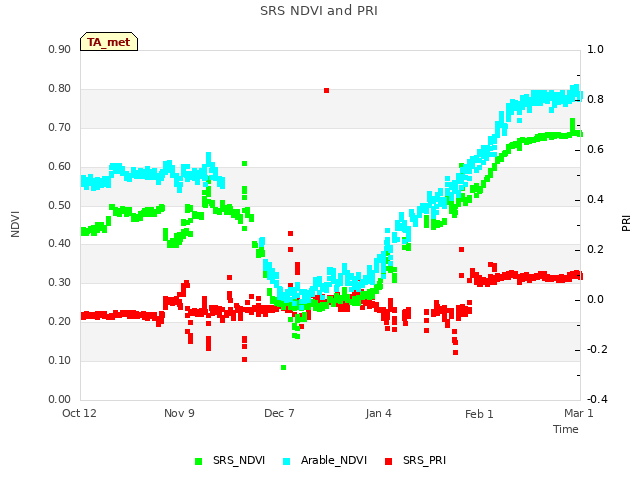
Task: Click the 0.90 NDVI axis value
Action: [x=60, y=49]
